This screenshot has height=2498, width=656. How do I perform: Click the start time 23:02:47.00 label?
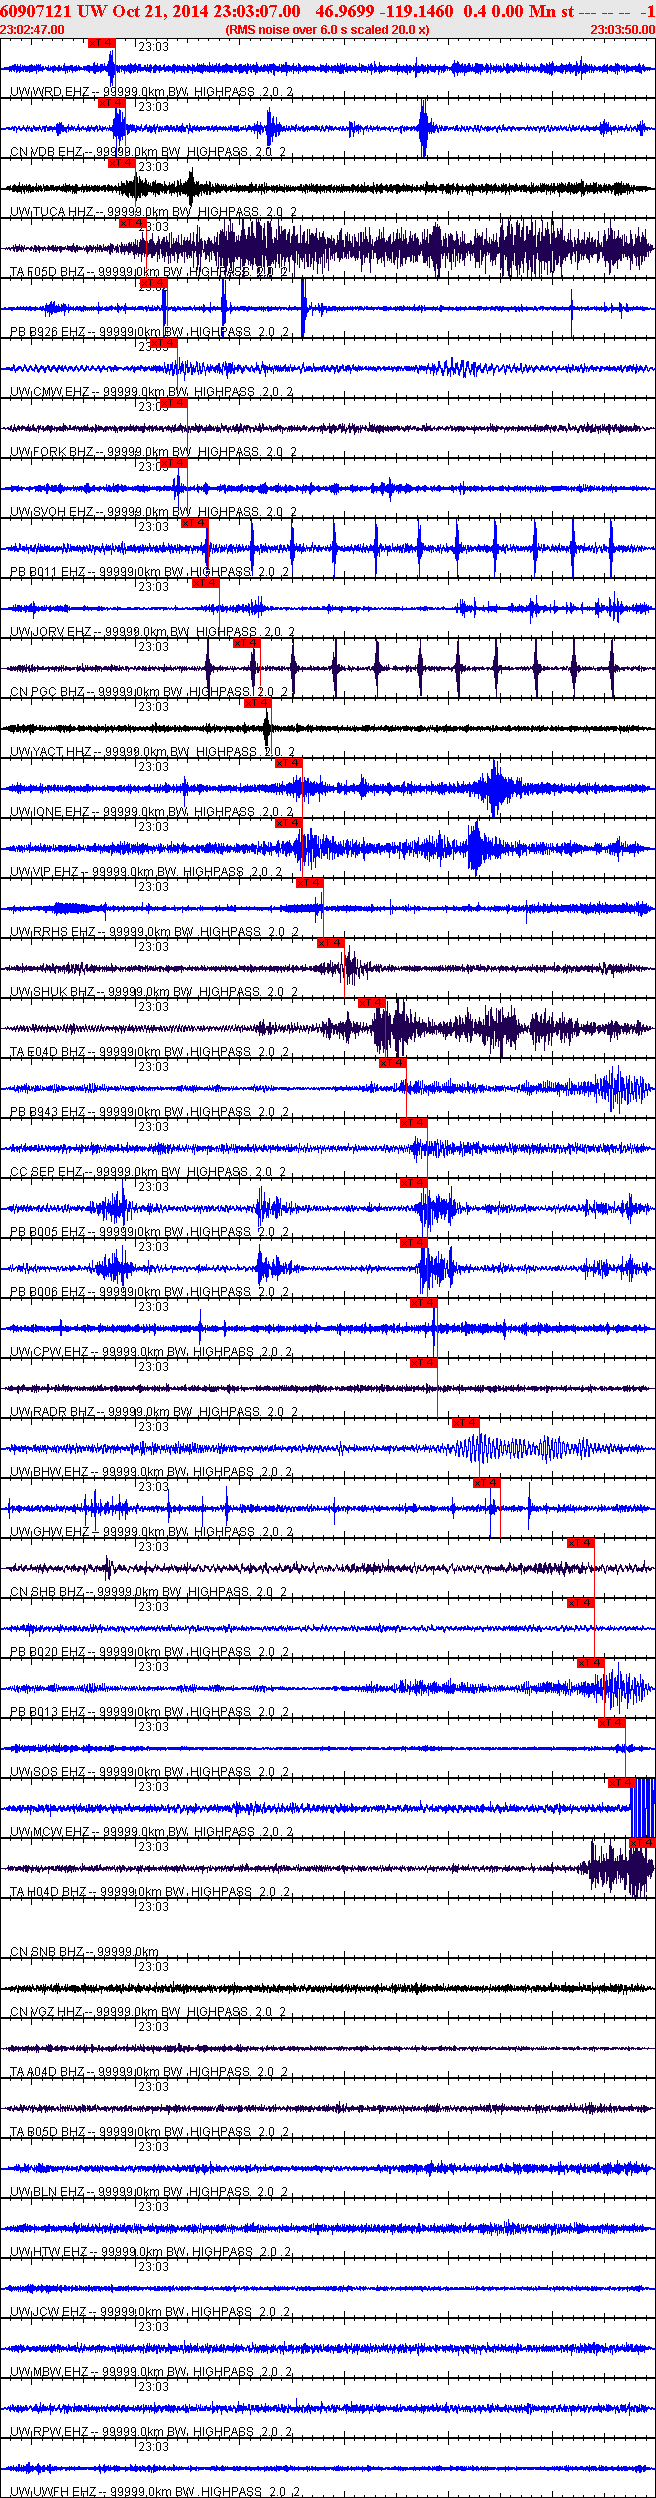pos(32,30)
